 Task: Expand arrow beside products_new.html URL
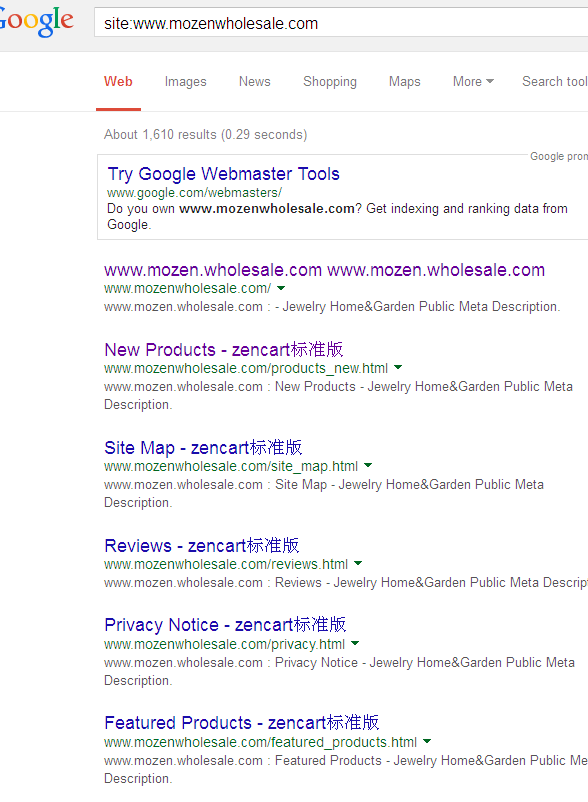tap(398, 367)
